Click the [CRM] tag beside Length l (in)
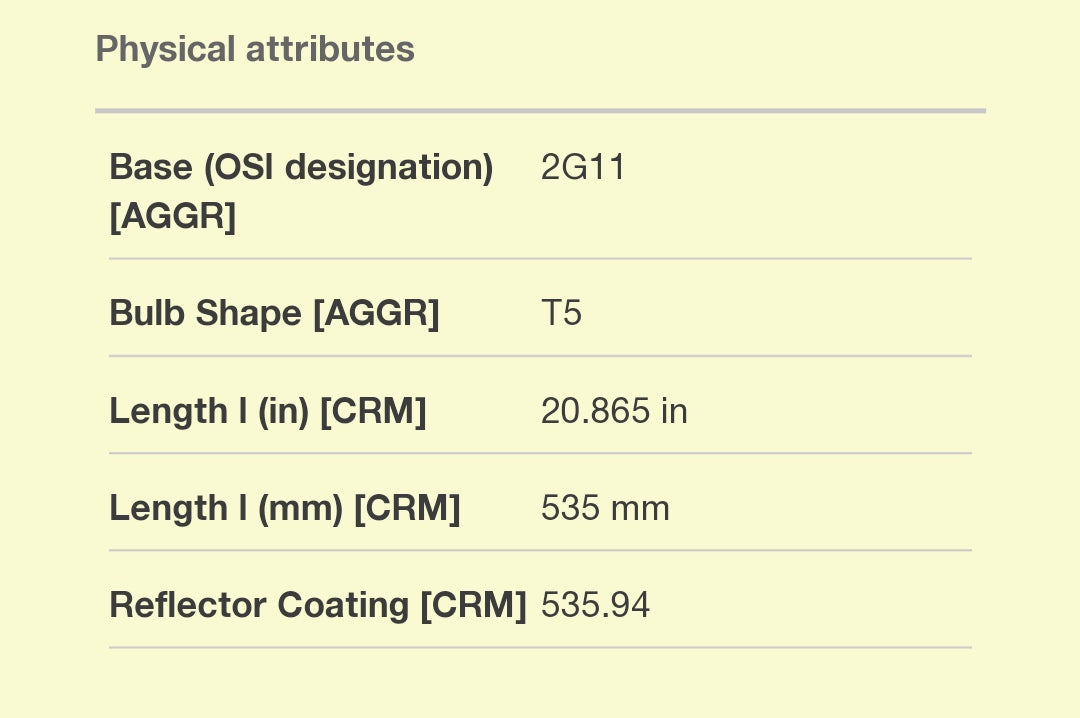Viewport: 1080px width, 718px height. (373, 411)
